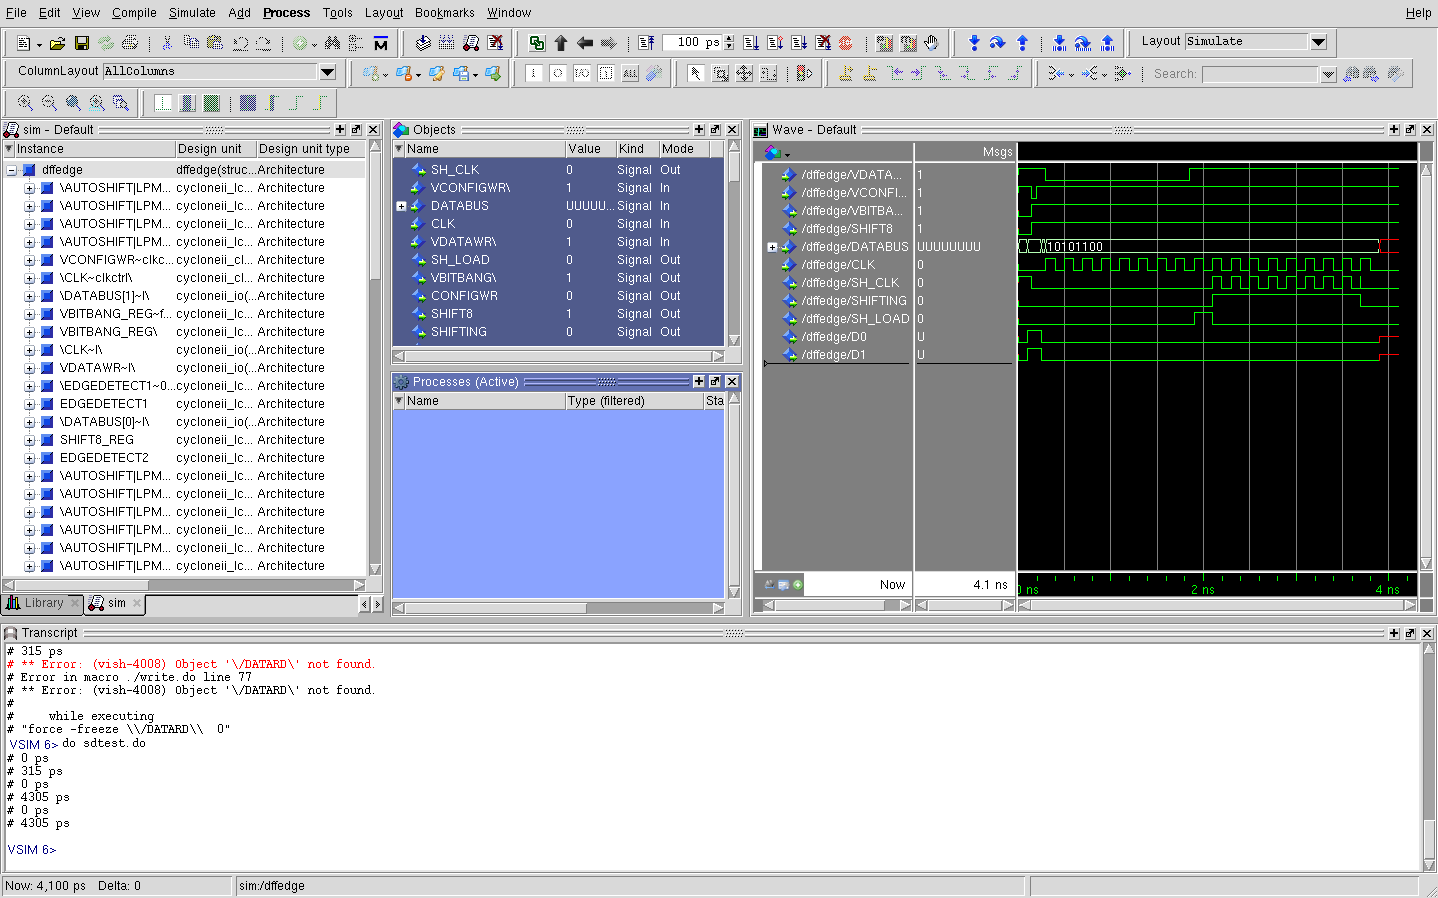Open the ColumnLayout AllColumns dropdown
Screen dimensions: 1438x898
(x=327, y=72)
